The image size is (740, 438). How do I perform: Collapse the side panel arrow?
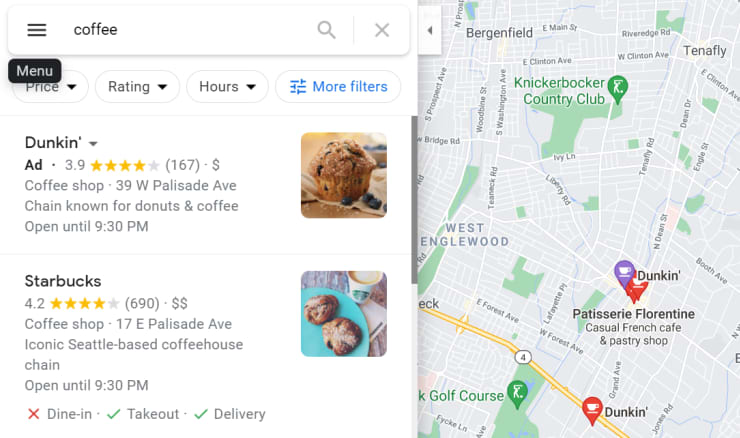[x=429, y=30]
